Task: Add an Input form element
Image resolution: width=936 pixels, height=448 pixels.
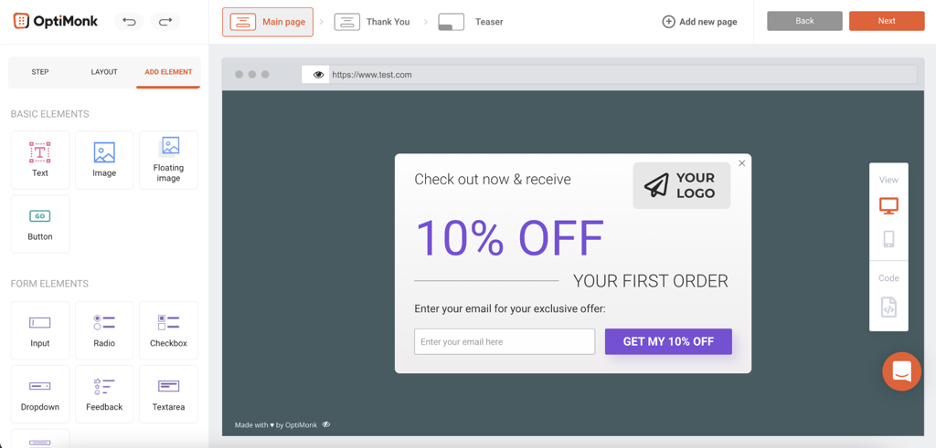Action: pos(40,330)
